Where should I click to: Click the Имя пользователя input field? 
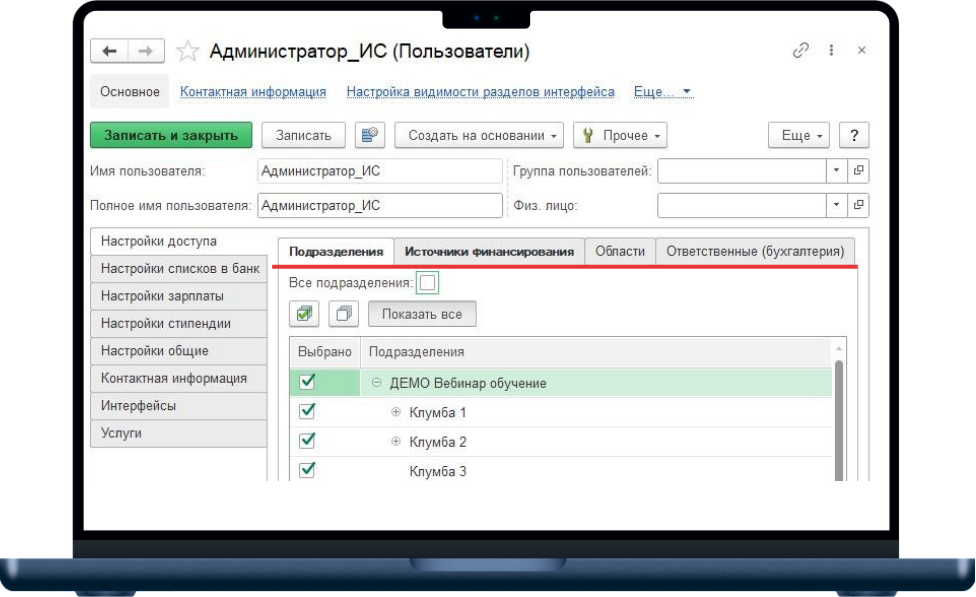(x=379, y=171)
